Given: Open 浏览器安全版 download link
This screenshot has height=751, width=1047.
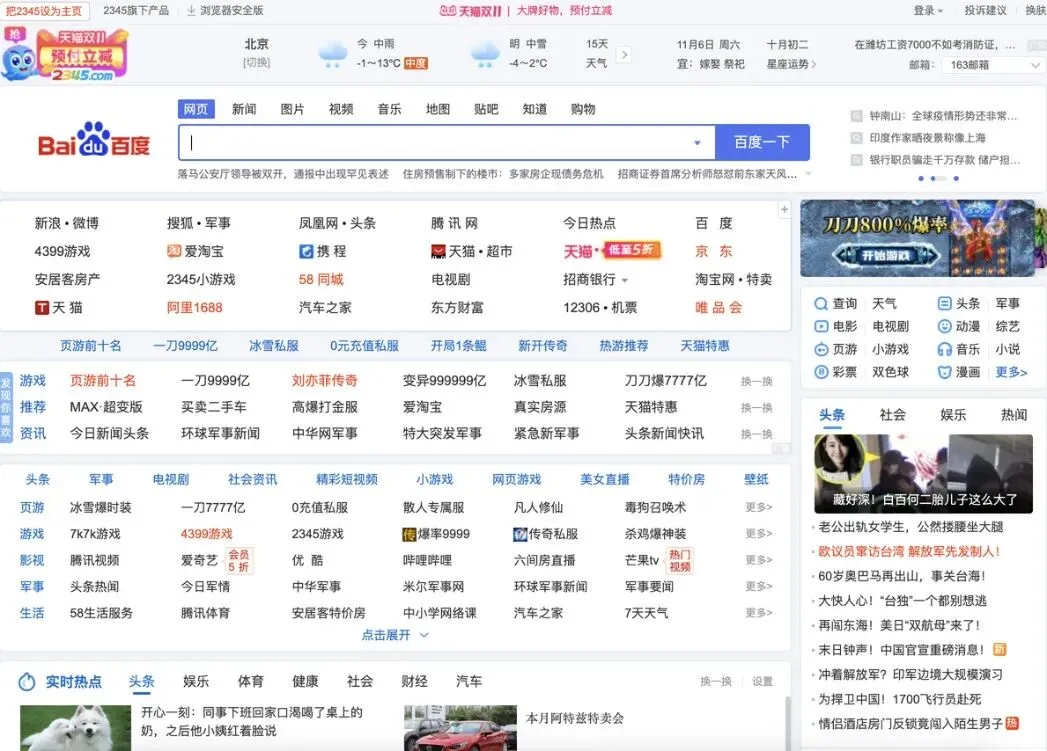Looking at the screenshot, I should coord(225,11).
